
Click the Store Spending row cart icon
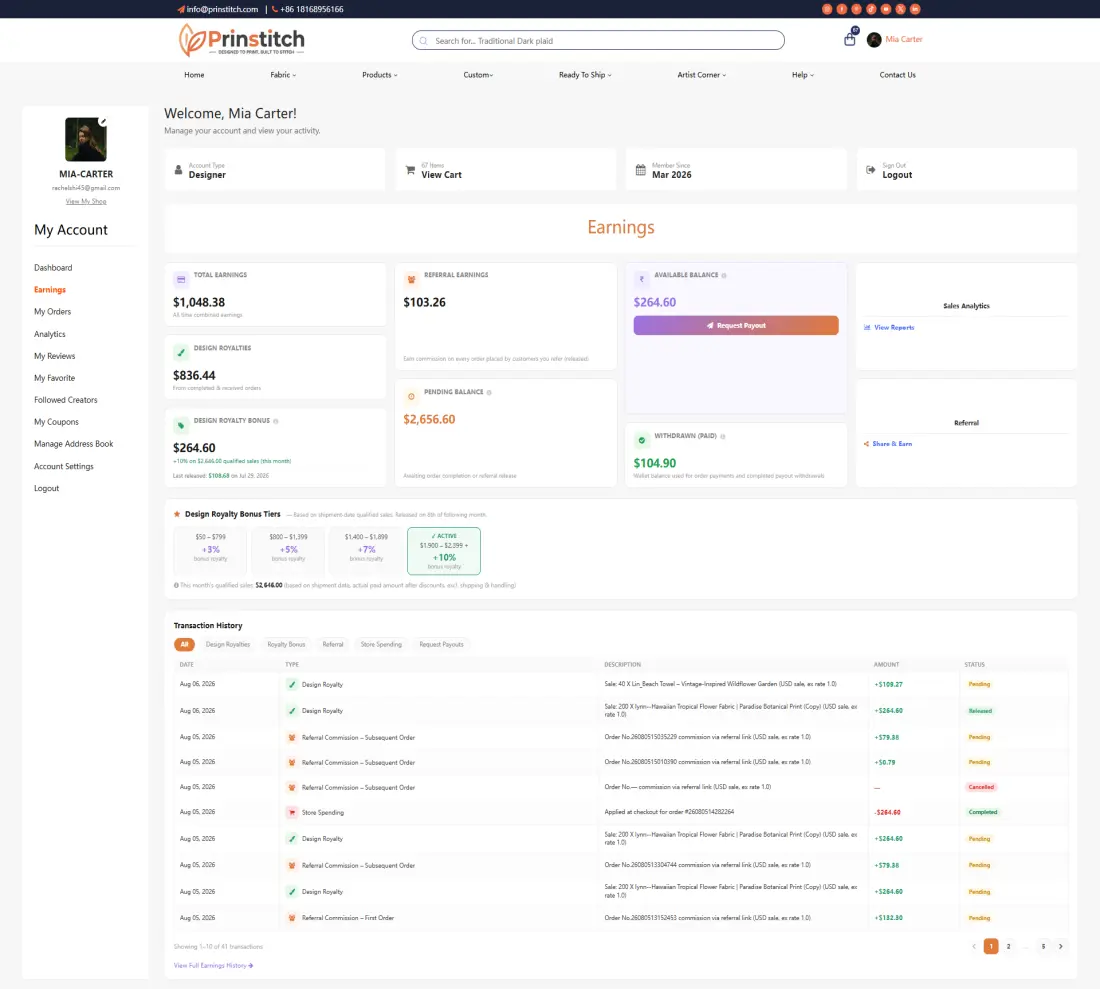(x=292, y=812)
